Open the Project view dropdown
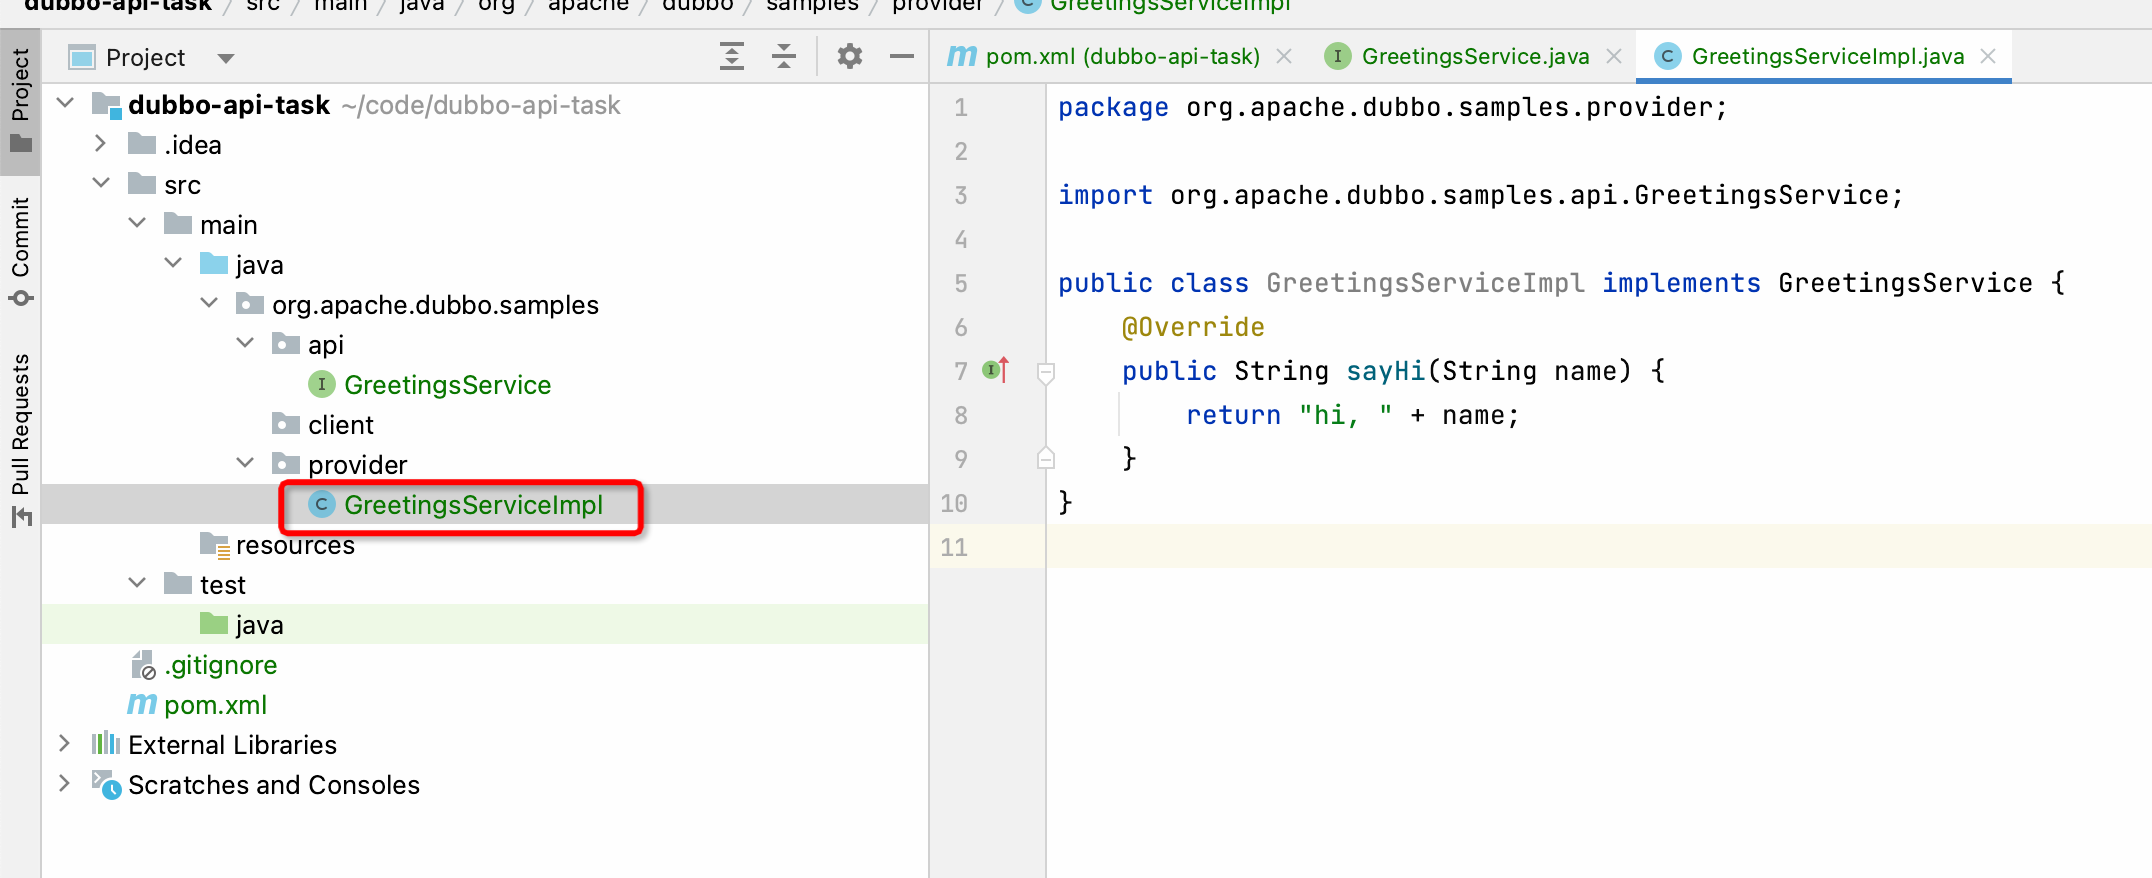The image size is (2152, 878). tap(226, 58)
